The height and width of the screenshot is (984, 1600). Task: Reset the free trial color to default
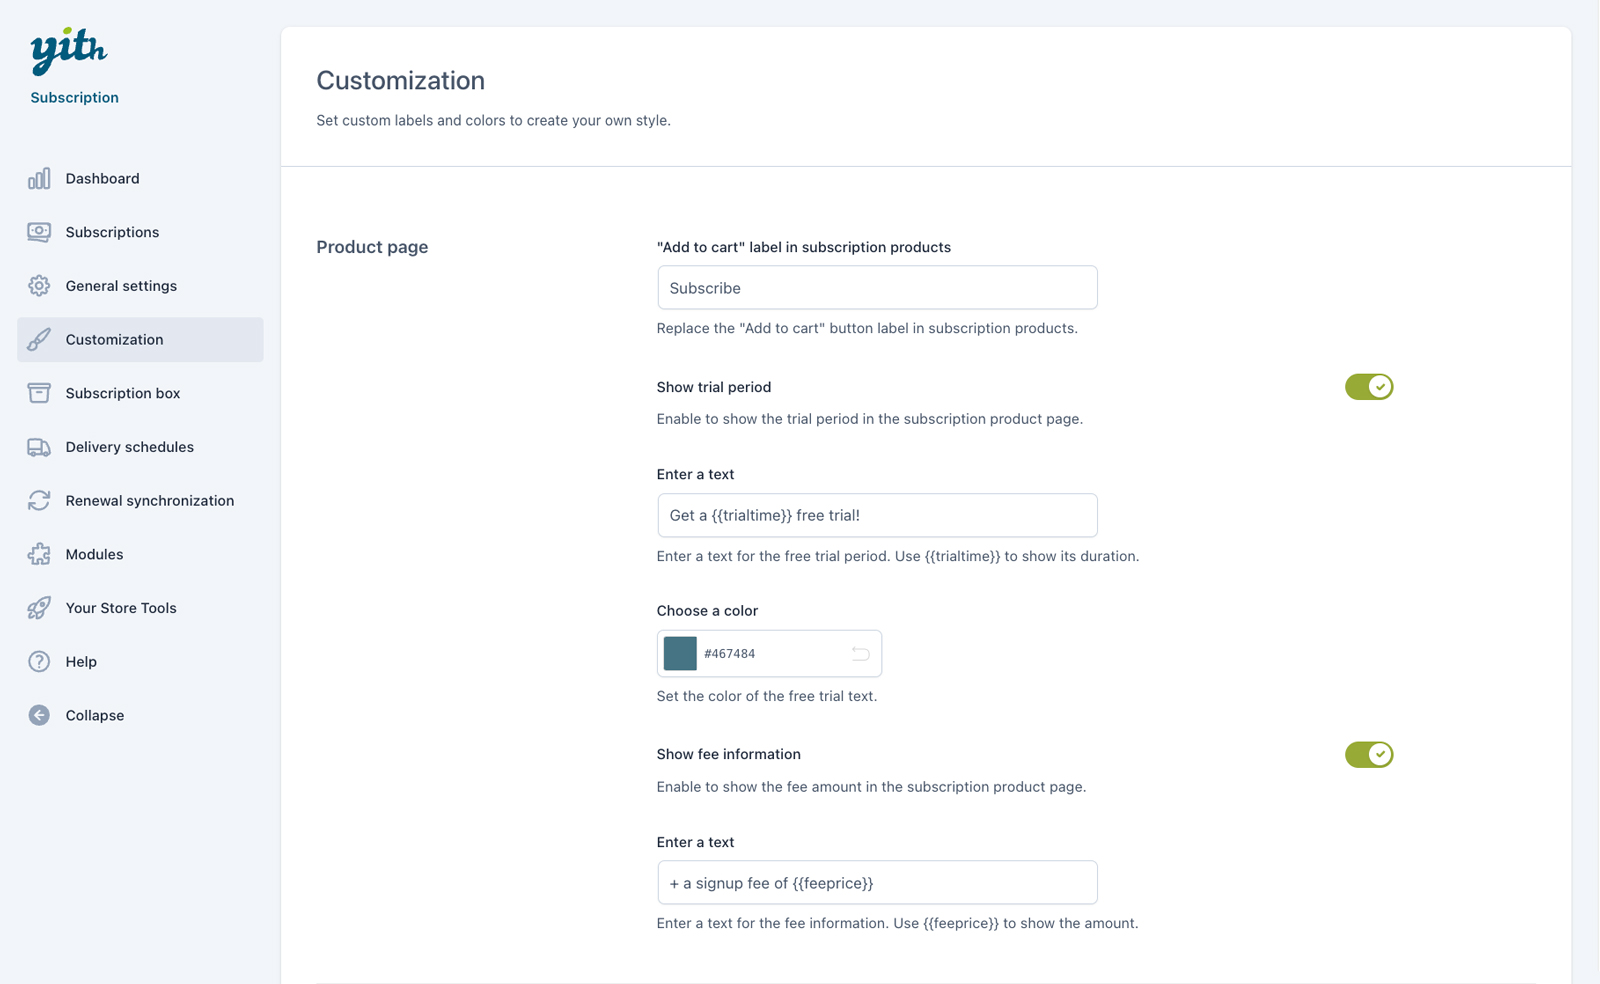click(x=860, y=654)
